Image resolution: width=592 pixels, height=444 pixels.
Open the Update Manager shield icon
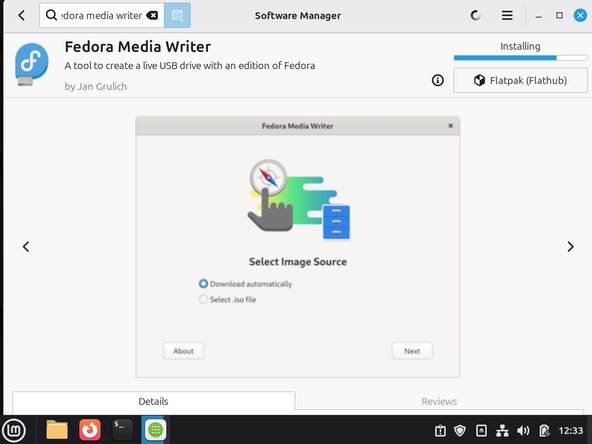(x=460, y=430)
